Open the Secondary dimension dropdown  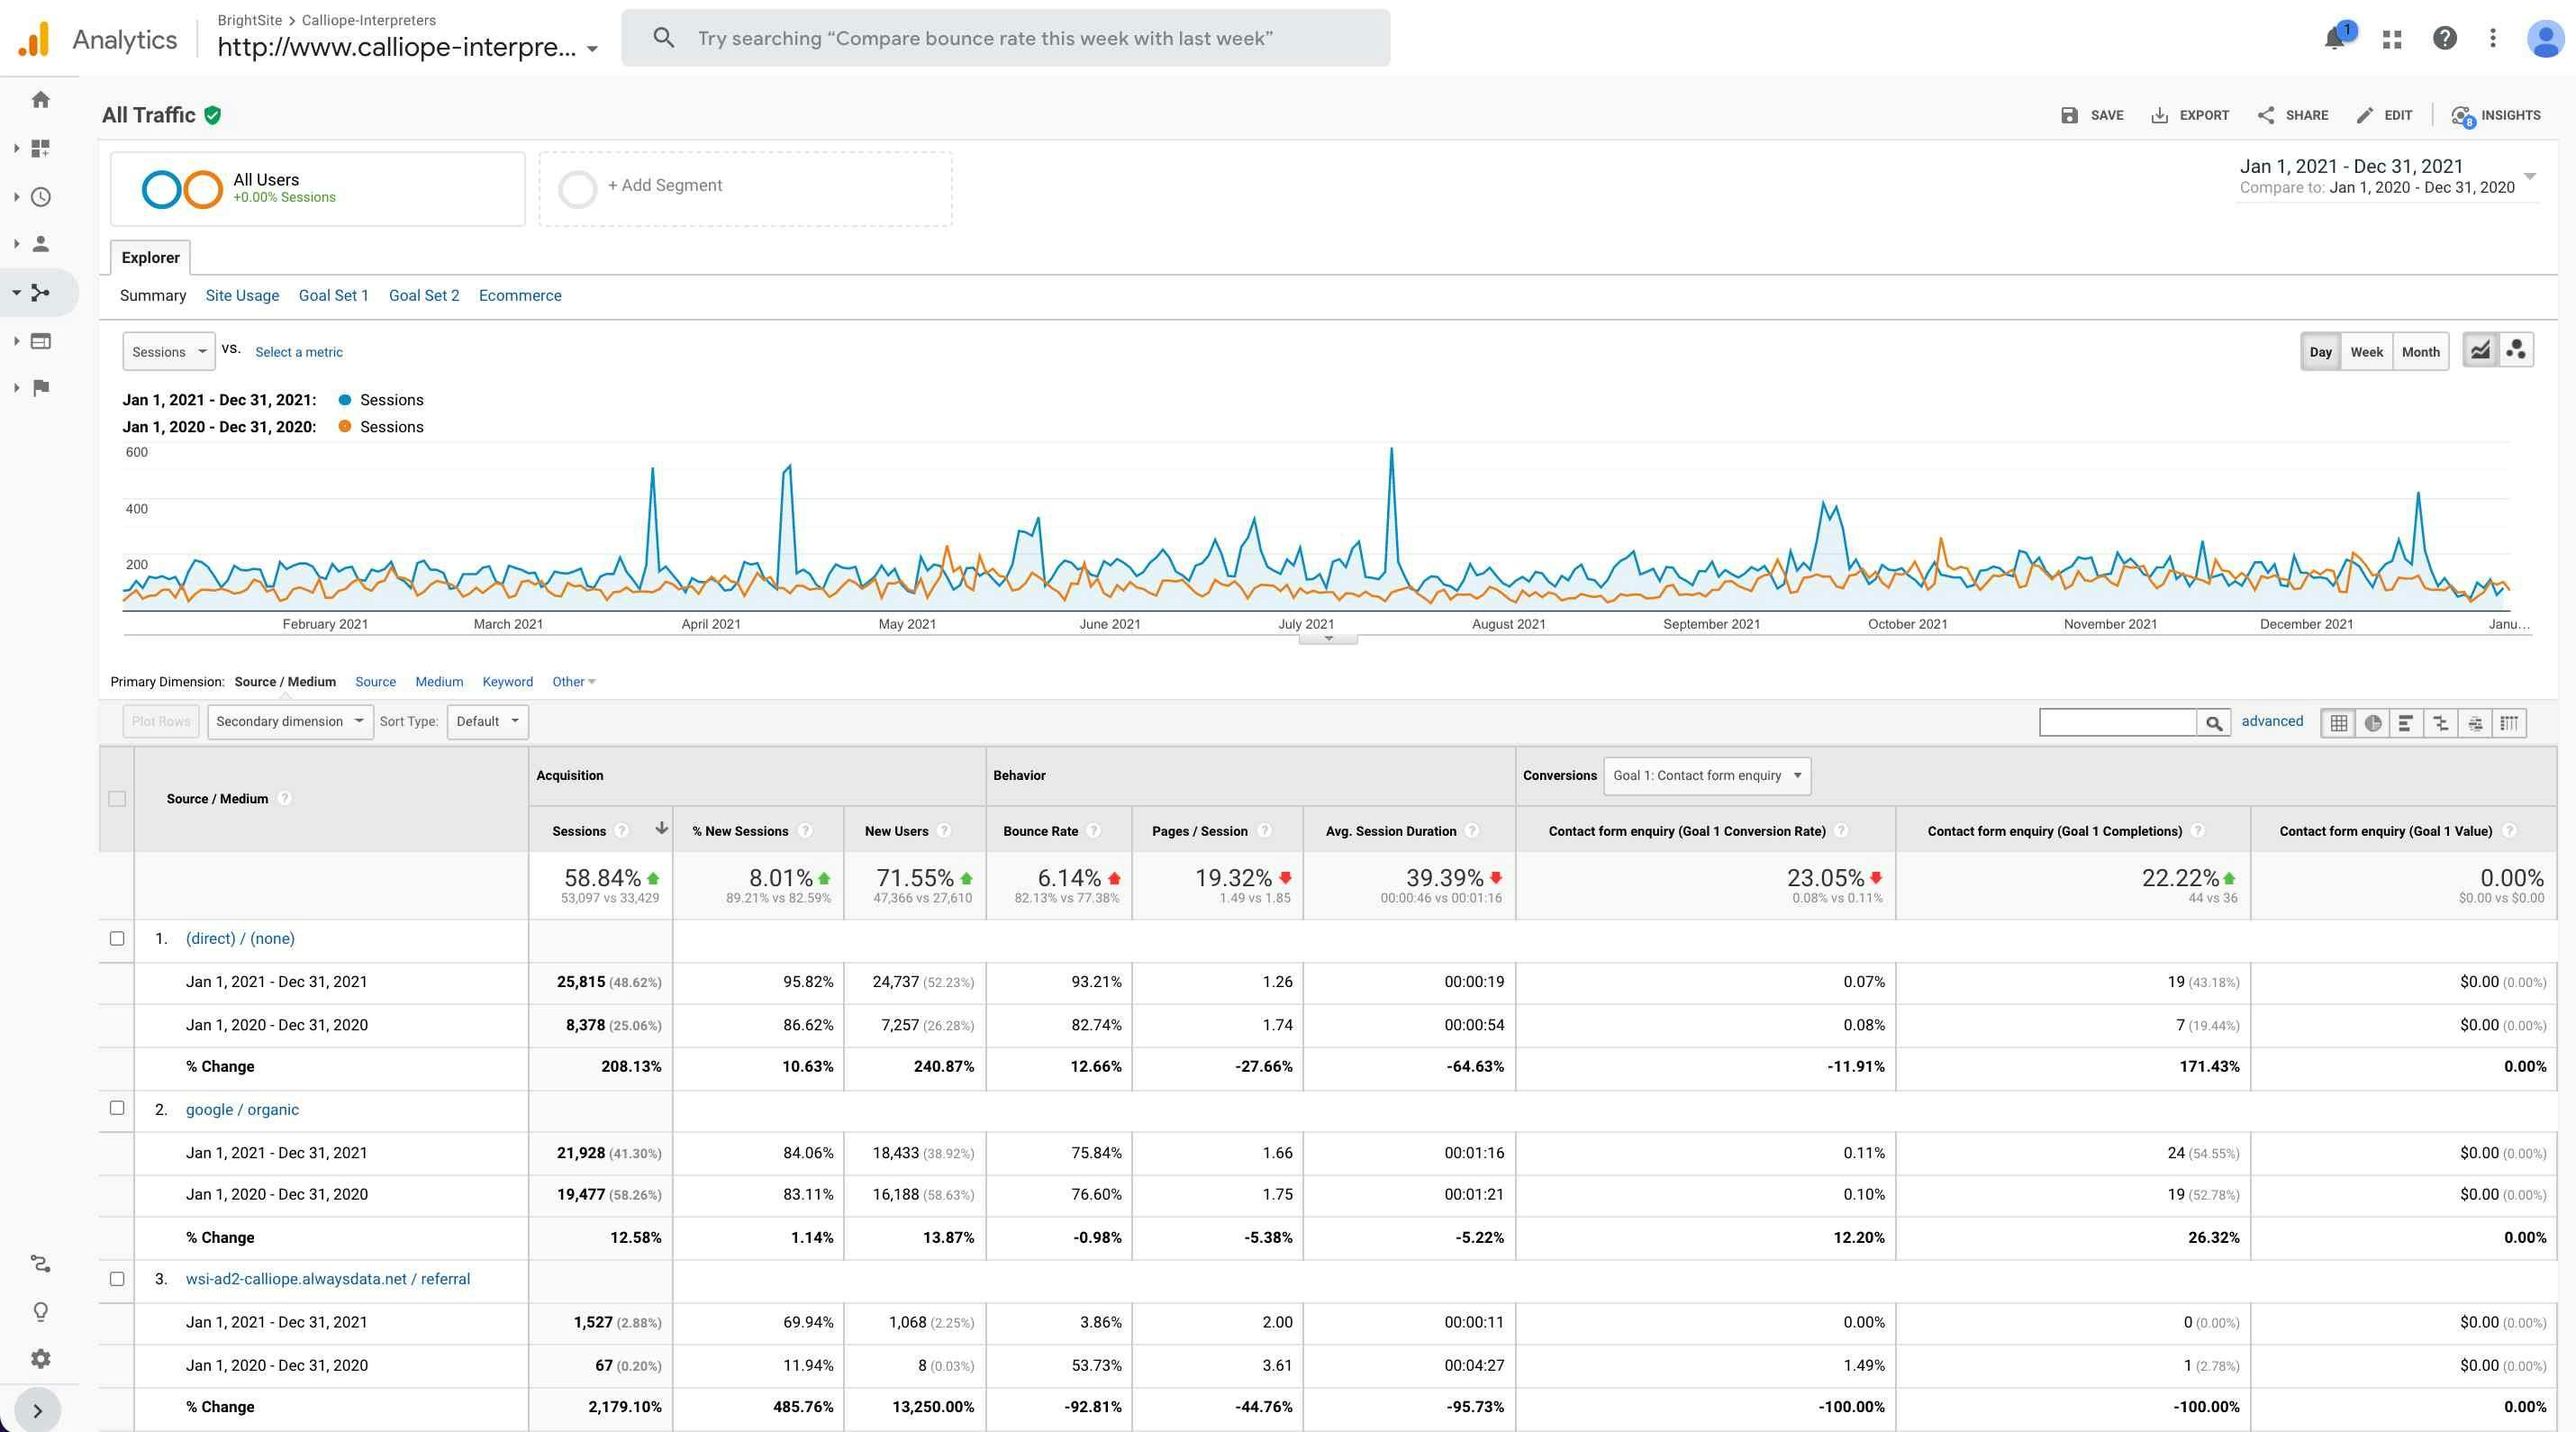[x=290, y=722]
